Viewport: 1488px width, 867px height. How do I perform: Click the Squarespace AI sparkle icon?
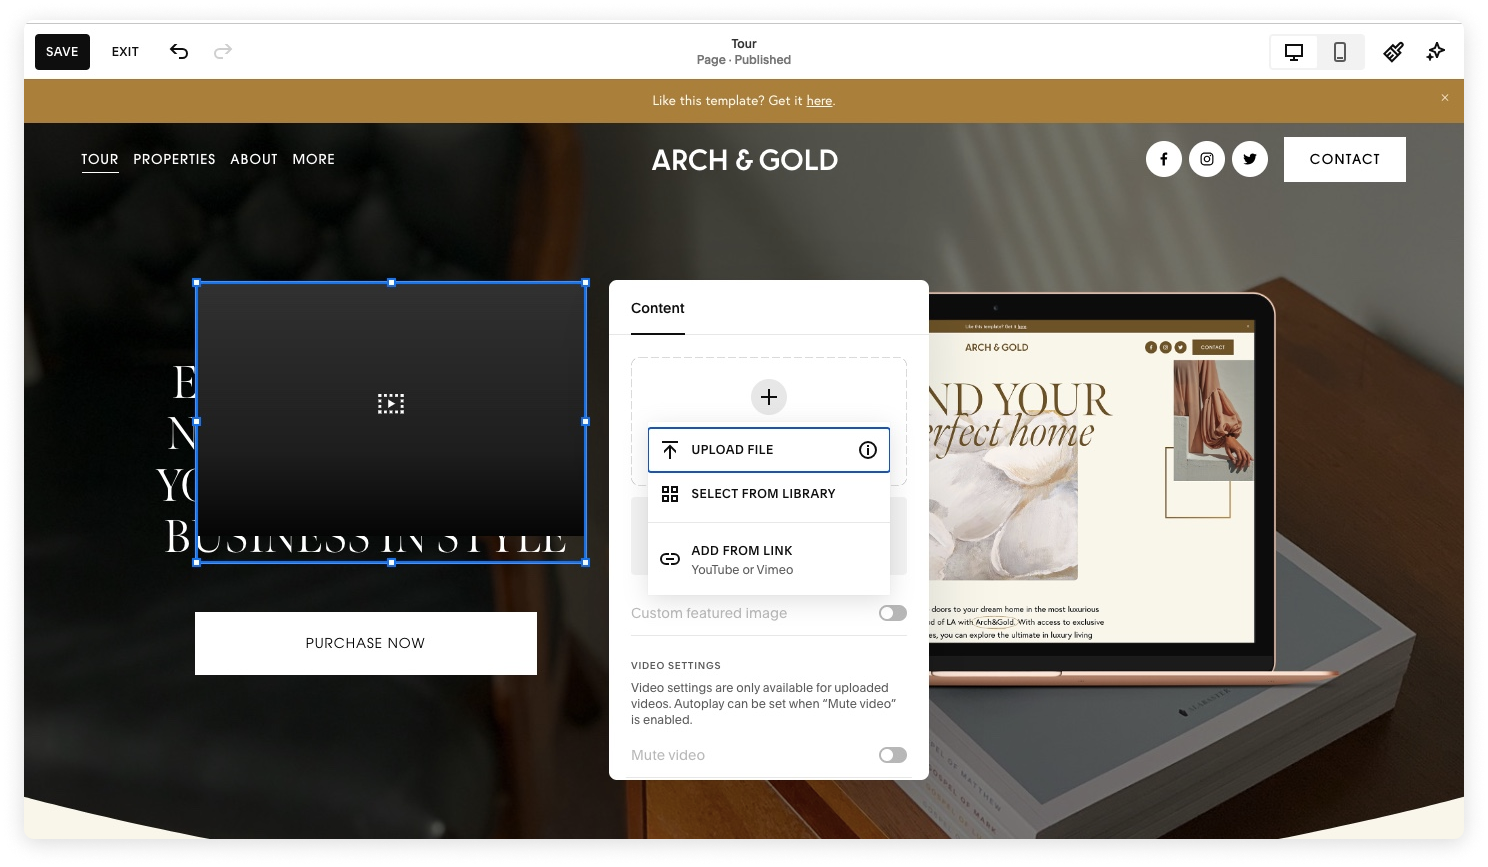(x=1435, y=51)
